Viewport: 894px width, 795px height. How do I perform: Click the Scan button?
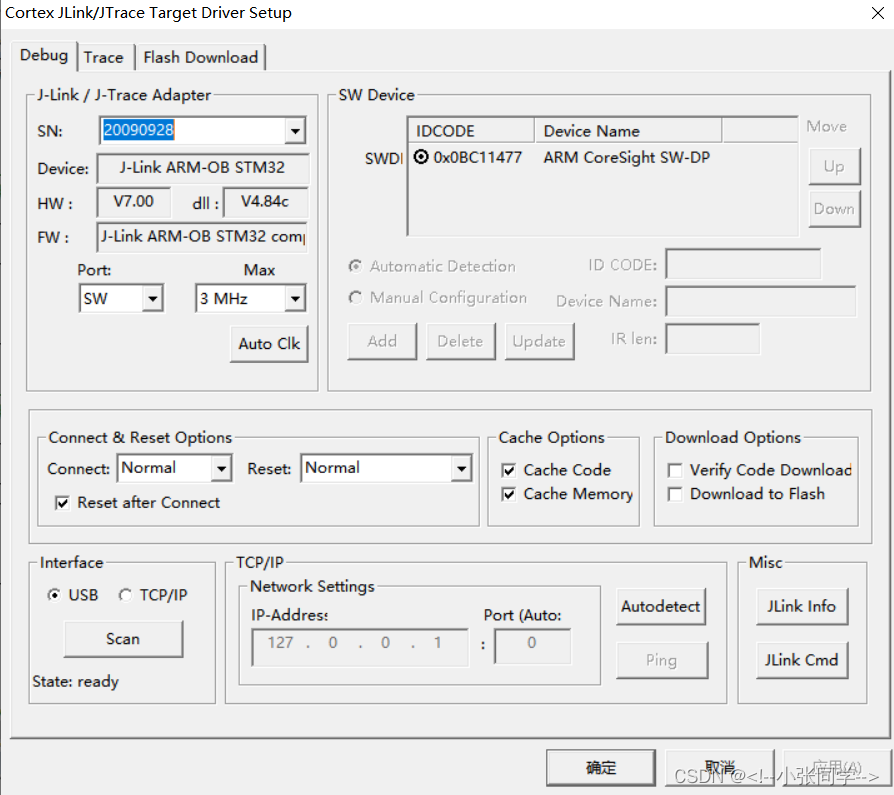tap(123, 639)
